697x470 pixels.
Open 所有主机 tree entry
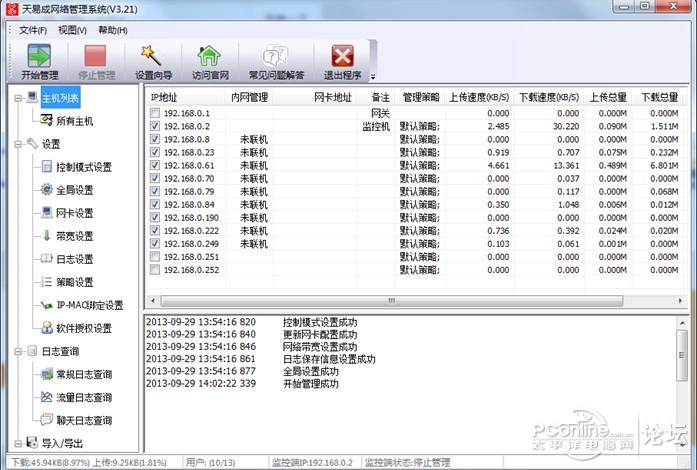pyautogui.click(x=75, y=121)
